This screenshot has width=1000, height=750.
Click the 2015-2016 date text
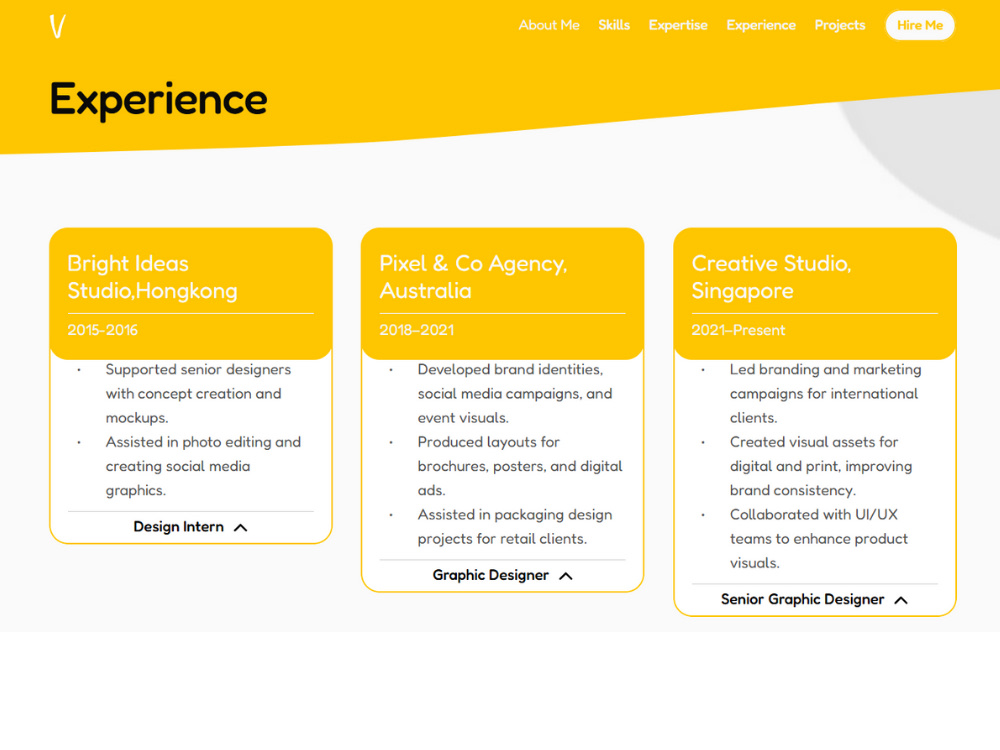(103, 330)
